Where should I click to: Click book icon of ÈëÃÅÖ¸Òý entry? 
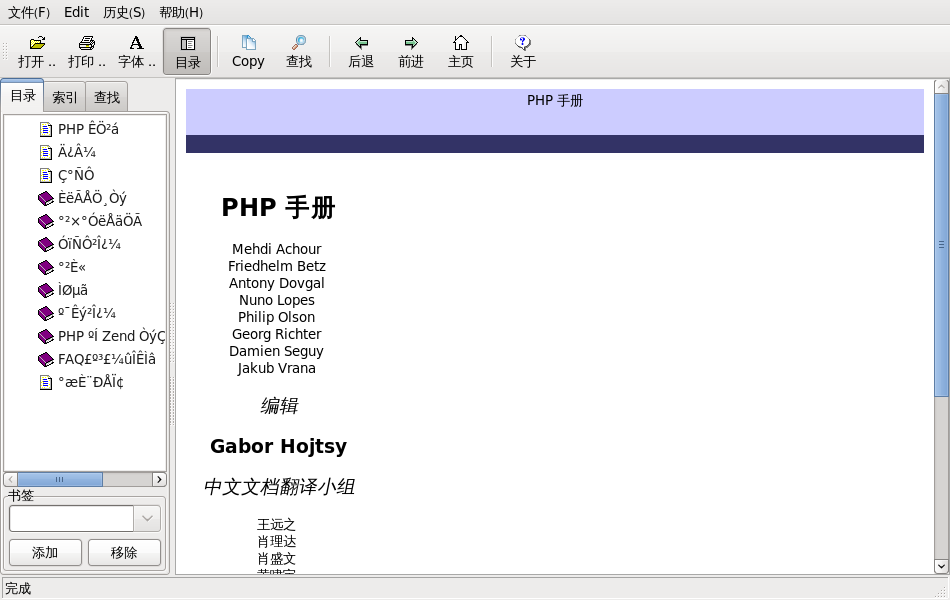[45, 198]
